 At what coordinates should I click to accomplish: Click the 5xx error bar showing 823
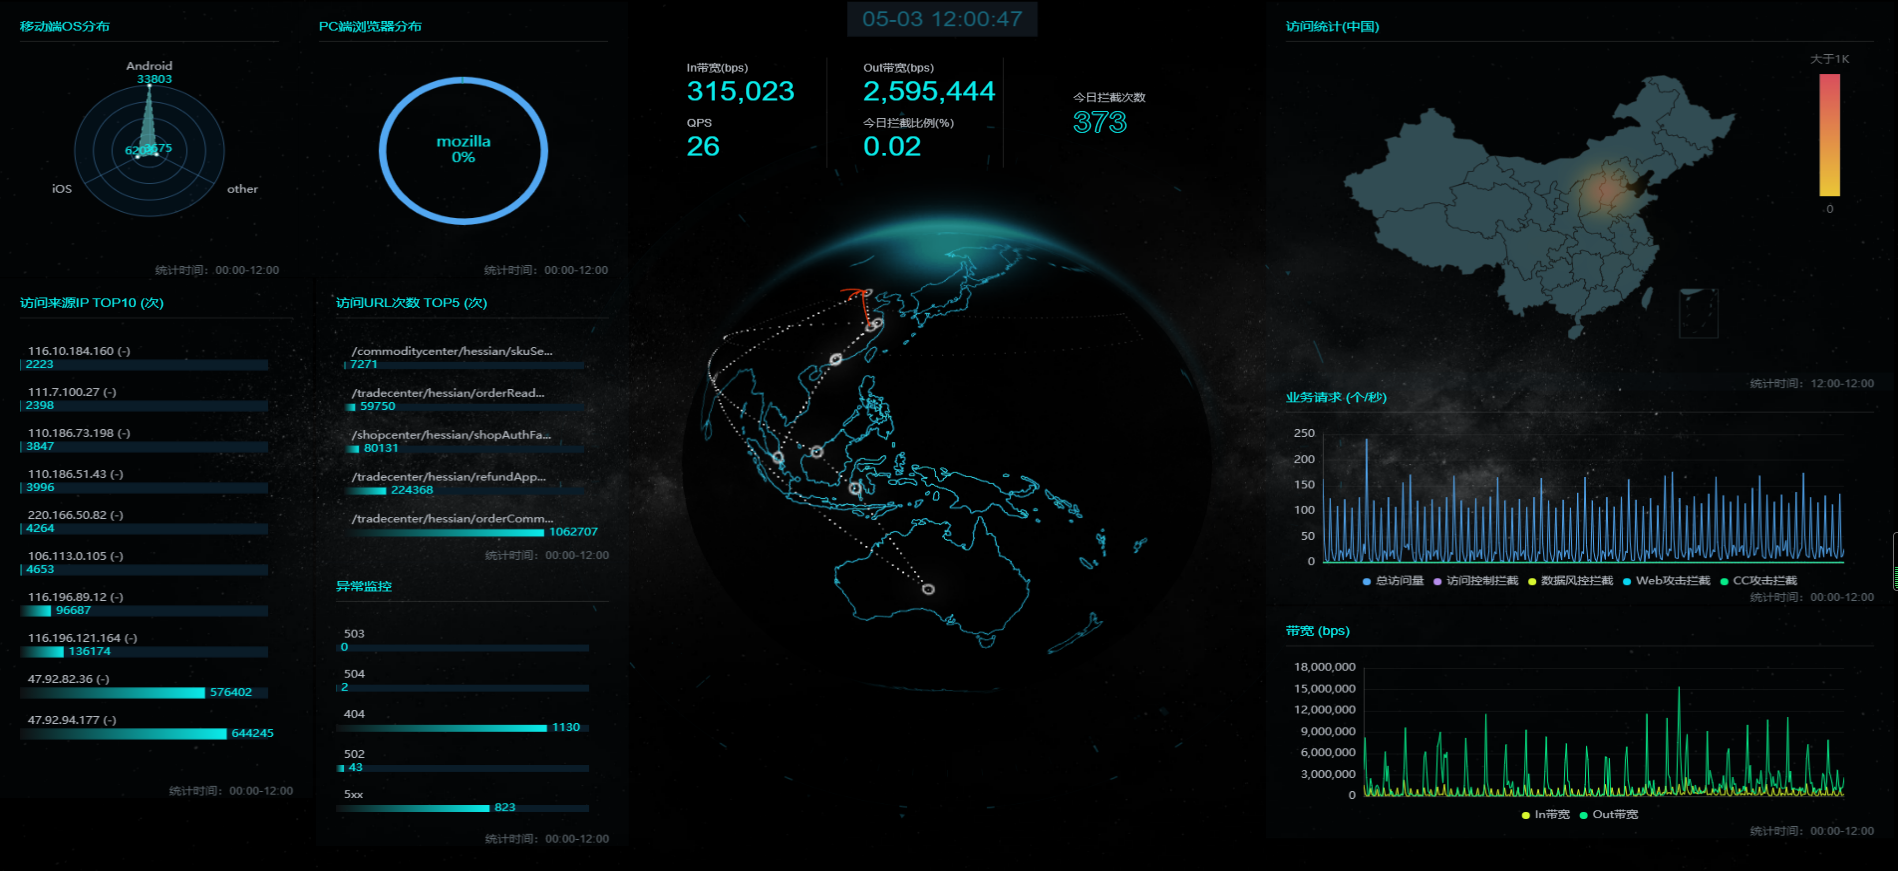point(415,808)
